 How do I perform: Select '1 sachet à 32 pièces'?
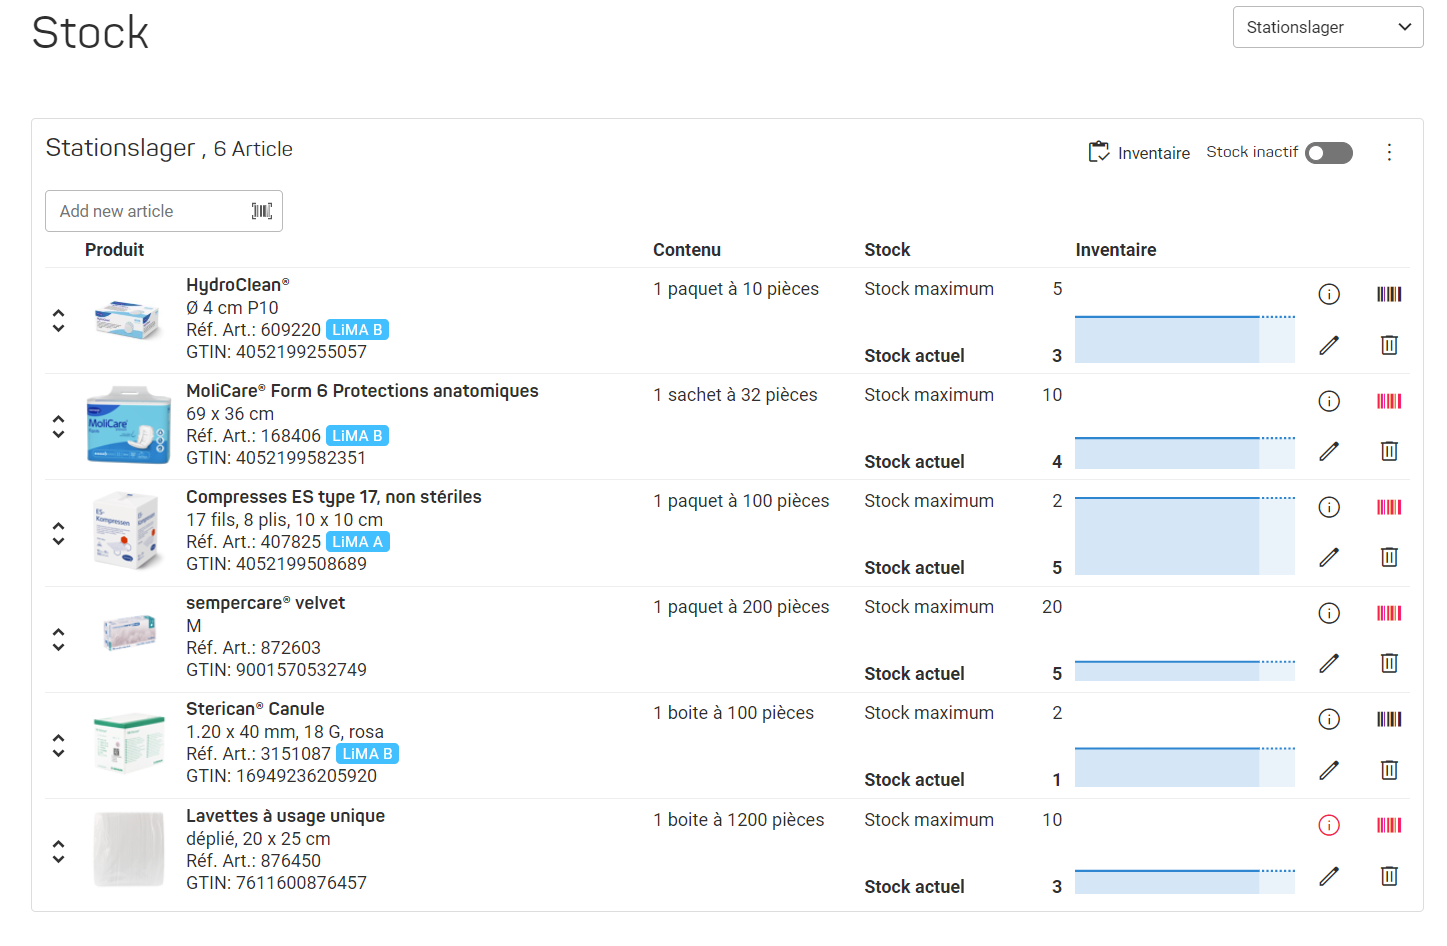(735, 395)
